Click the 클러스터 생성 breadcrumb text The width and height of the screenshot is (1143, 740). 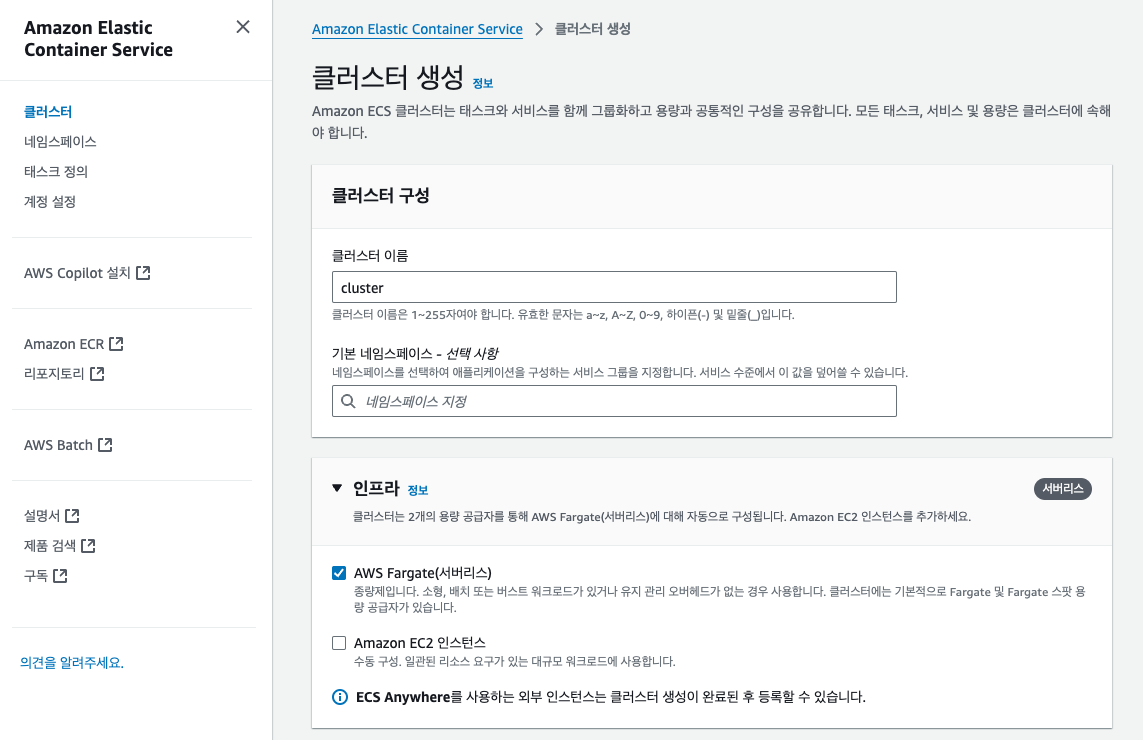(593, 29)
